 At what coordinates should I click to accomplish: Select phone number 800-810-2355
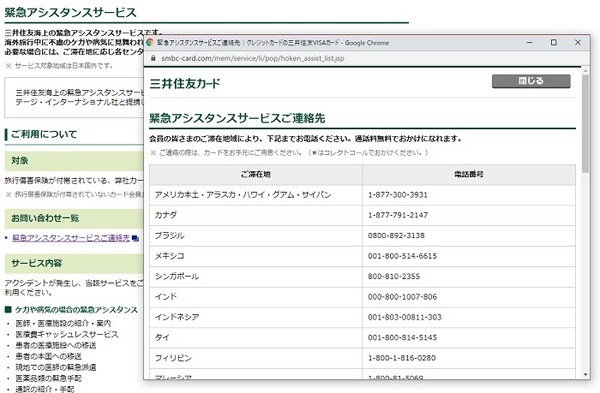pyautogui.click(x=394, y=276)
